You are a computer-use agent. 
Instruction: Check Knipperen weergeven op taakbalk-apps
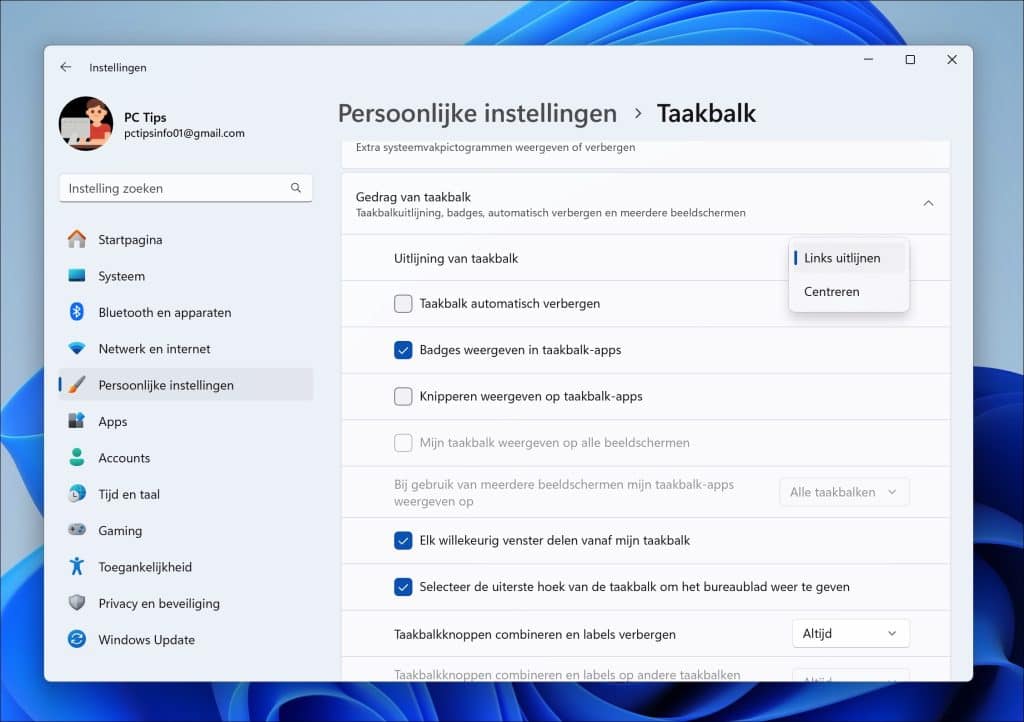click(x=403, y=396)
